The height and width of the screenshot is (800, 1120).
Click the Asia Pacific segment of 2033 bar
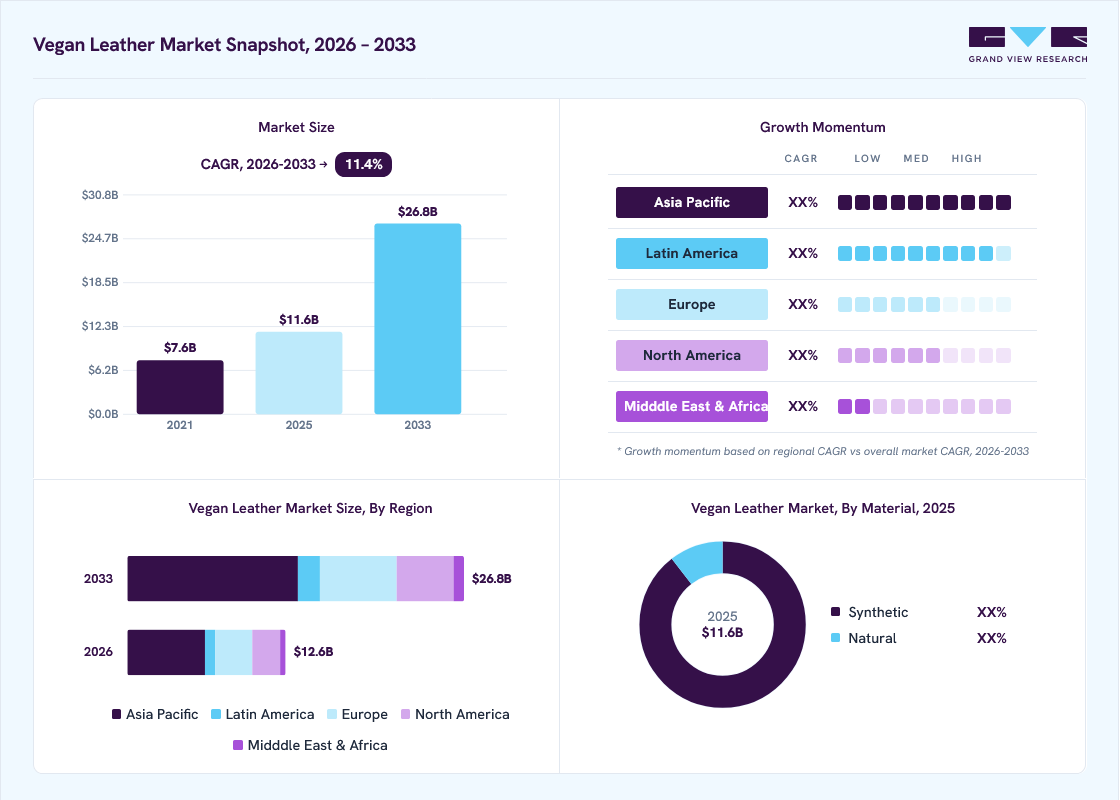[x=213, y=579]
